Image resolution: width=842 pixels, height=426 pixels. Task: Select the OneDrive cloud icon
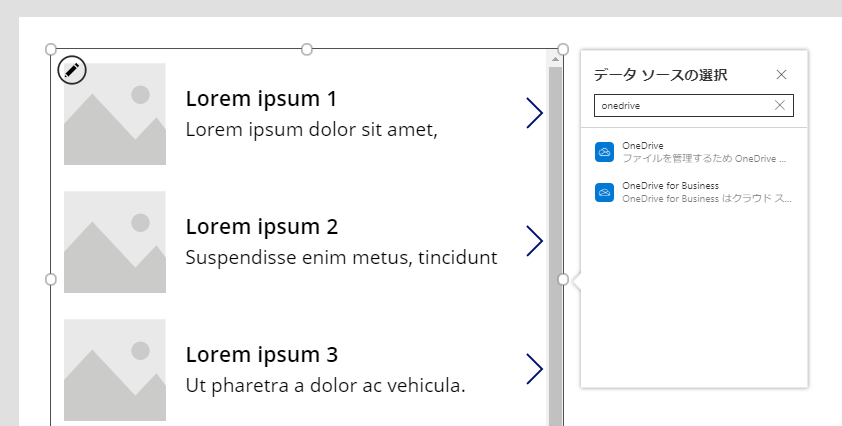[x=604, y=152]
